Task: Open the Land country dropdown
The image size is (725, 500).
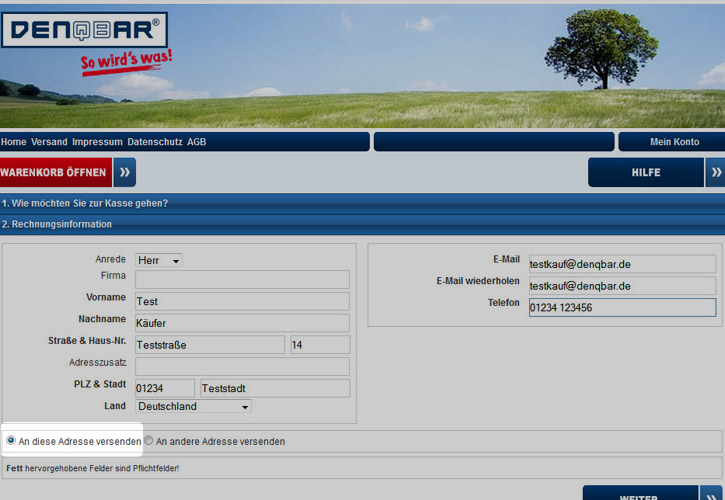Action: (193, 407)
